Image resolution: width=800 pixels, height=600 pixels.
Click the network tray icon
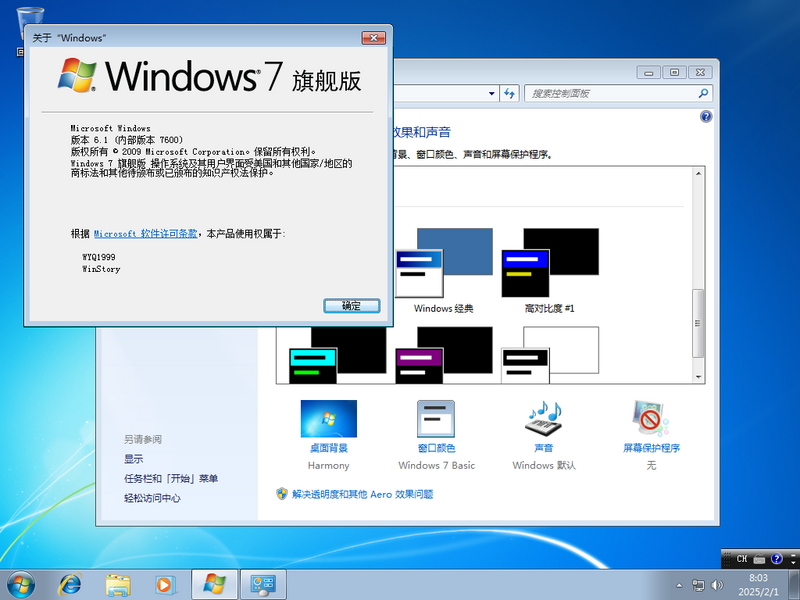[698, 585]
